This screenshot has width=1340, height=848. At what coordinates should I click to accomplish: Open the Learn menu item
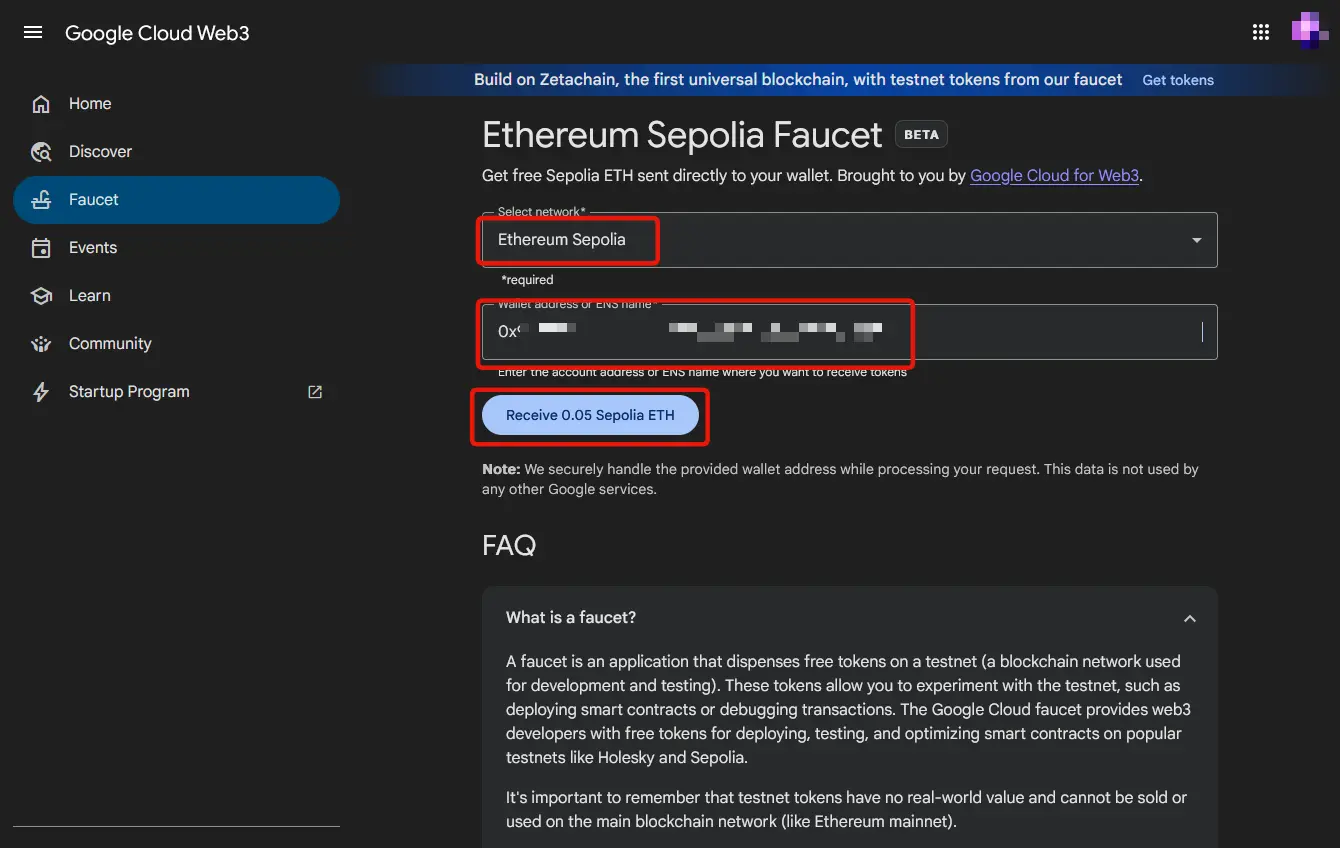point(90,296)
